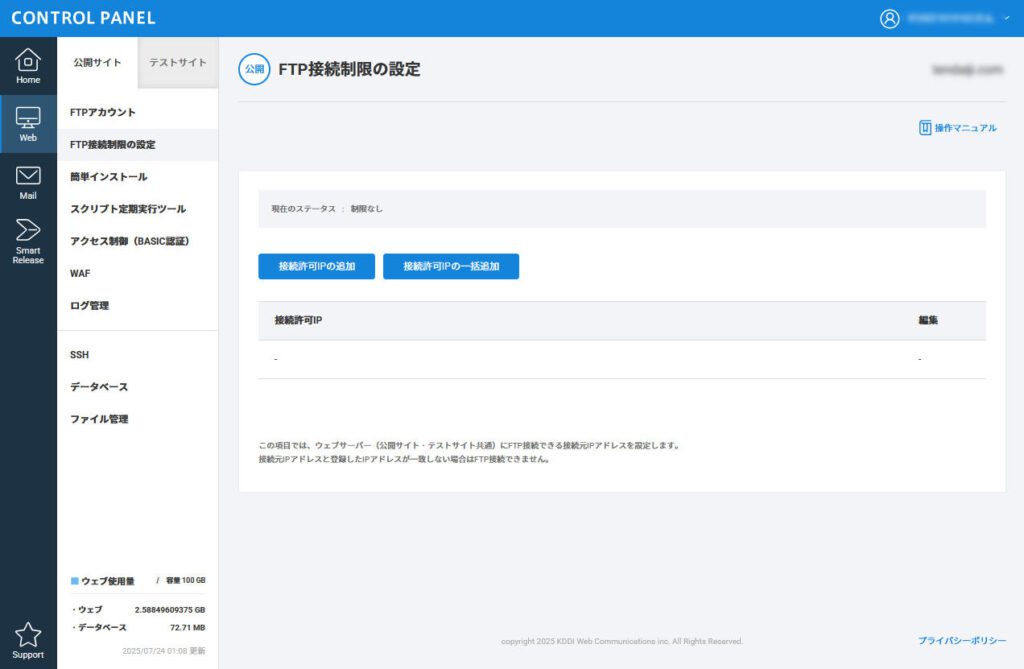
Task: Open the 操作マニュアル manual link
Action: pos(957,128)
